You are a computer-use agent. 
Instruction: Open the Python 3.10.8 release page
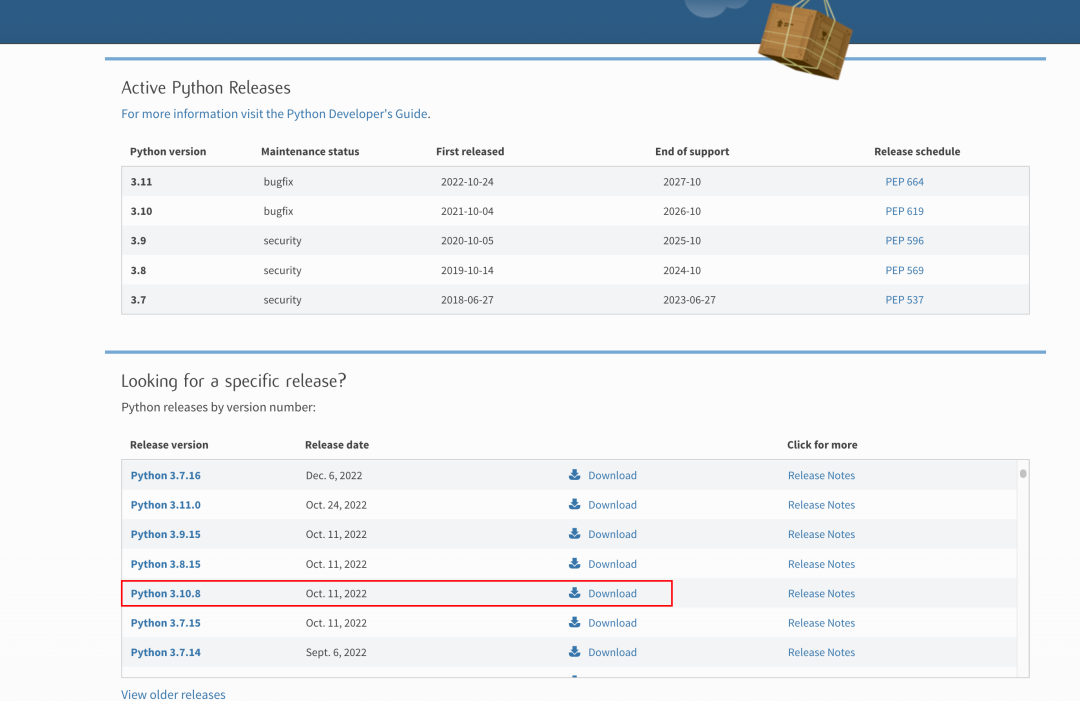tap(165, 594)
